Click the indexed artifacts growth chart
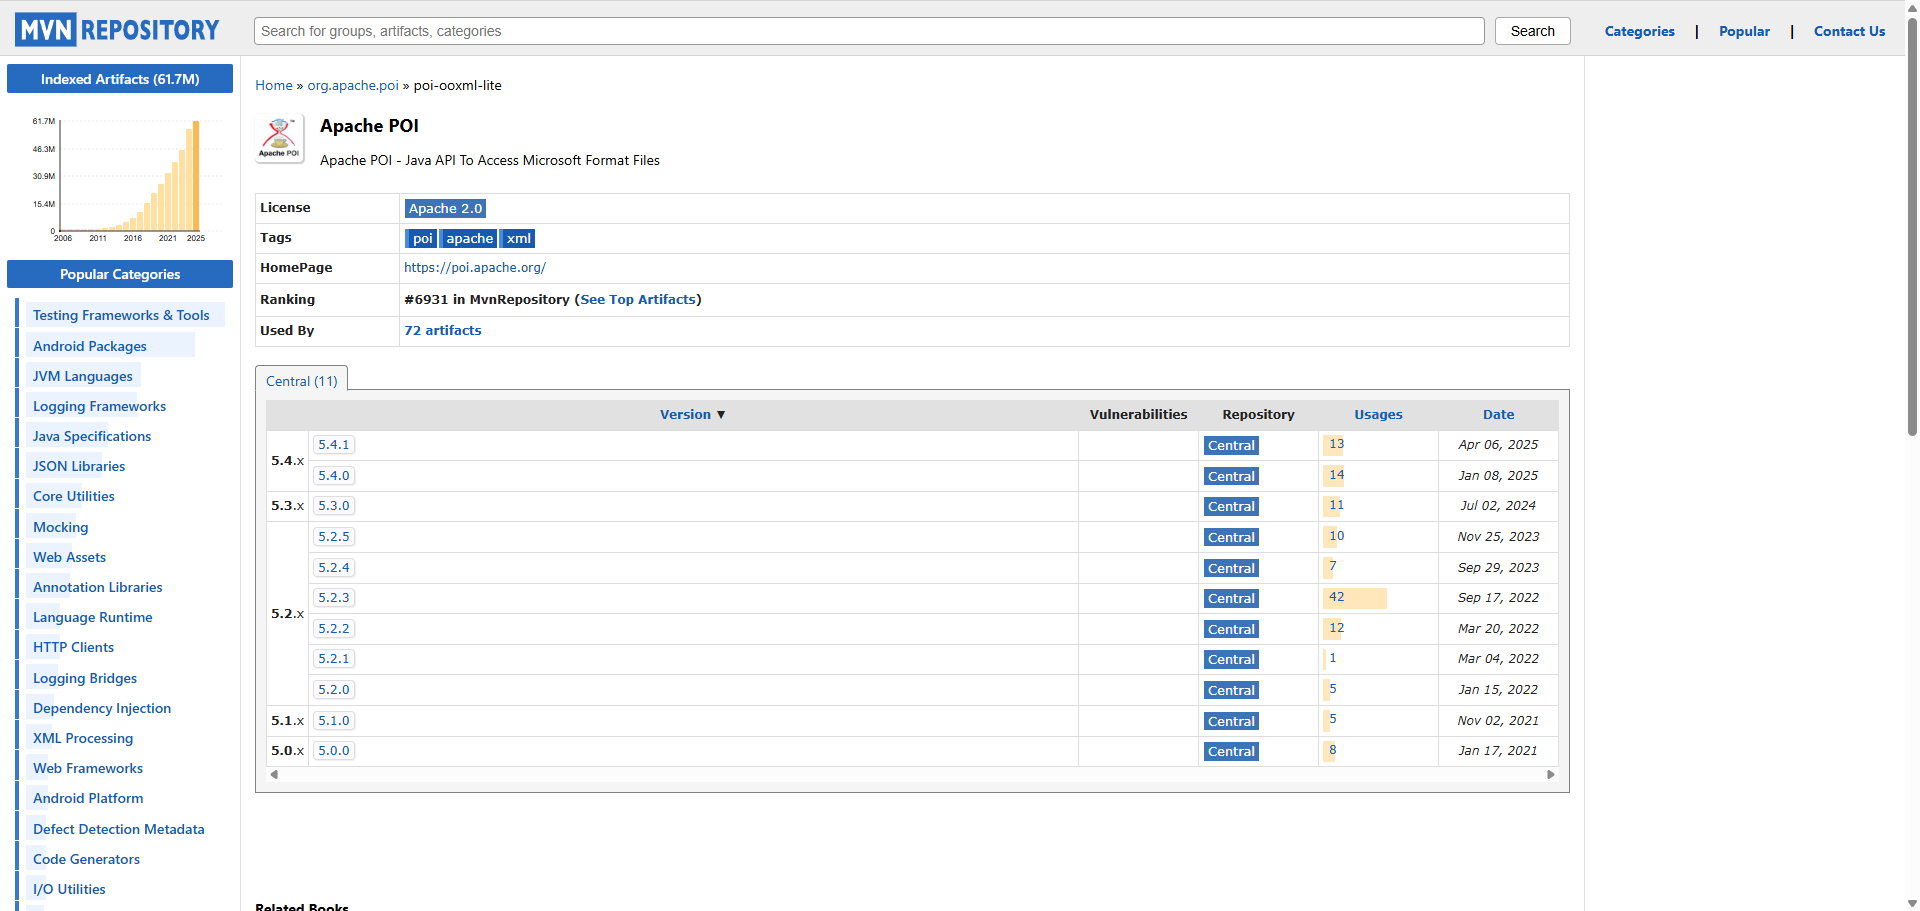The width and height of the screenshot is (1920, 911). coord(120,179)
